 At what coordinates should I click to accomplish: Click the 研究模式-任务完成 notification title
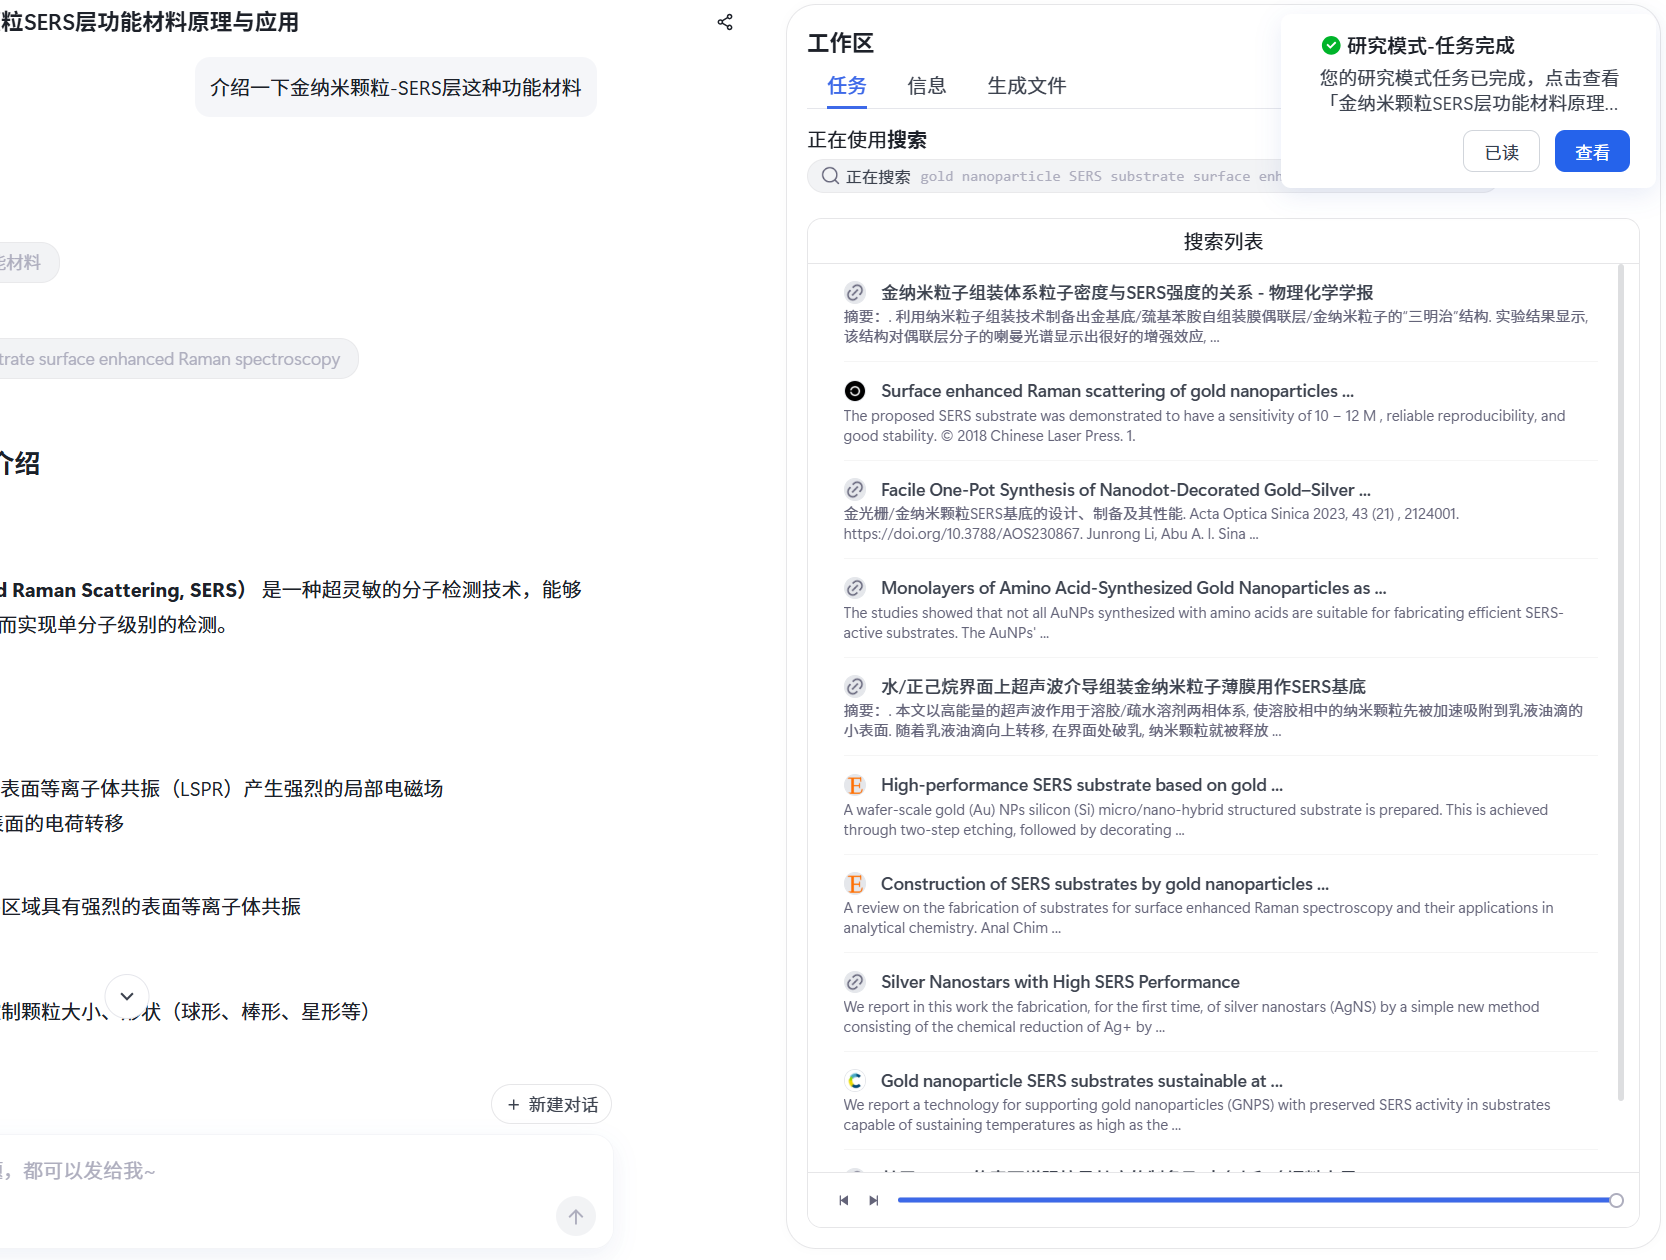(x=1430, y=45)
